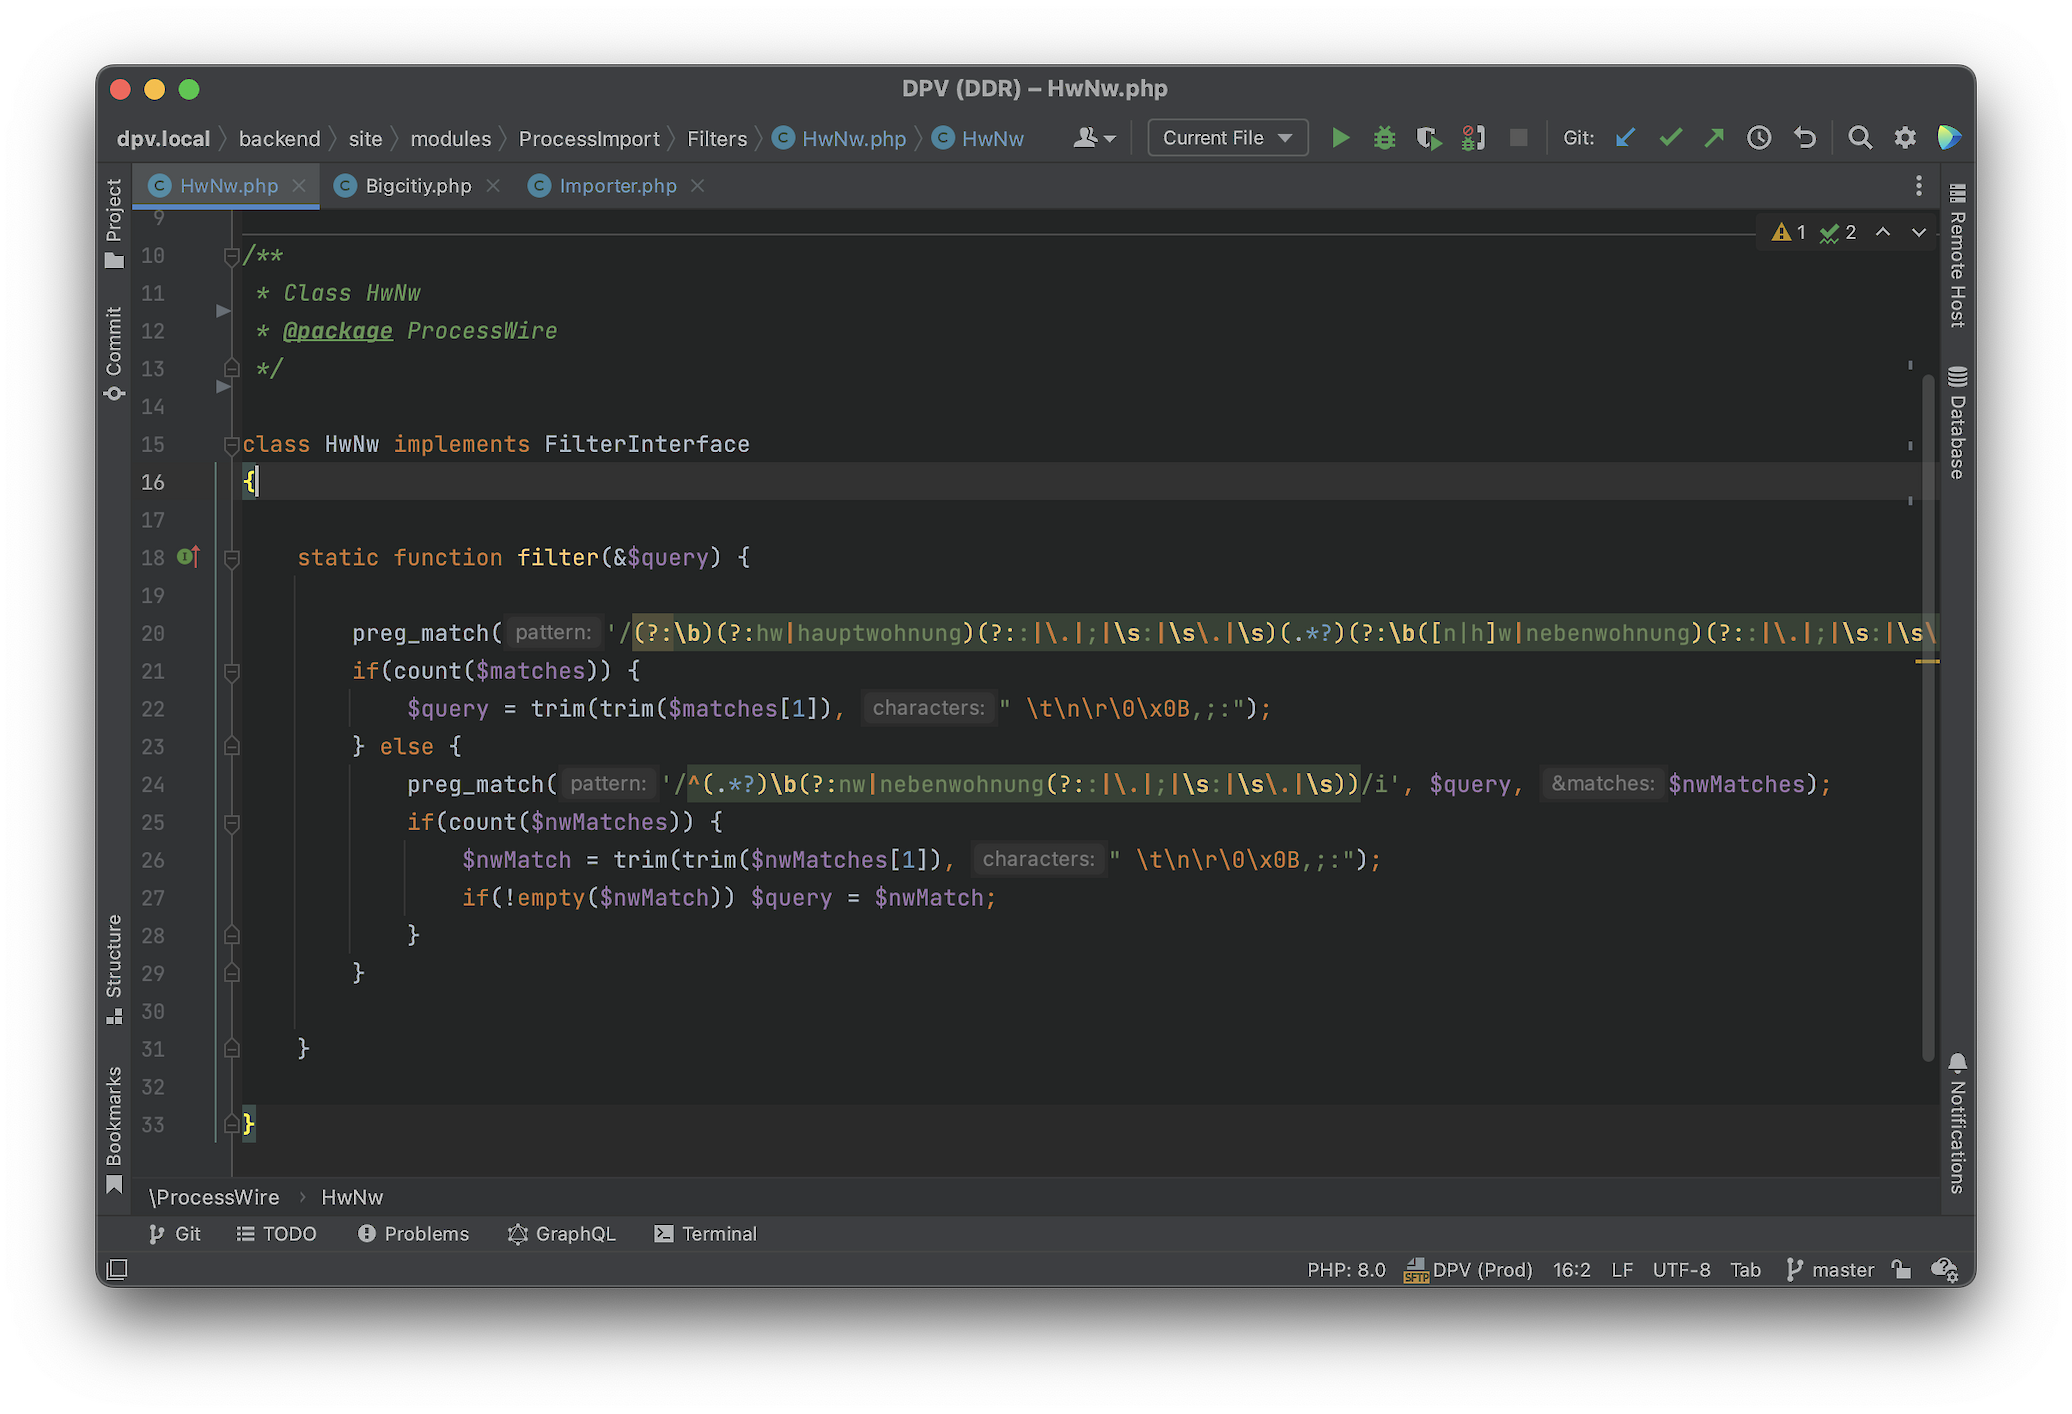Change LF line separator
This screenshot has width=2072, height=1414.
[x=1622, y=1270]
